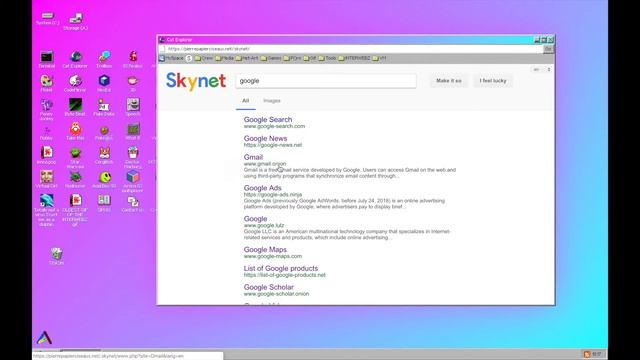Open the Trash icon on desktop
Screen dimensions: 640x360
56,256
